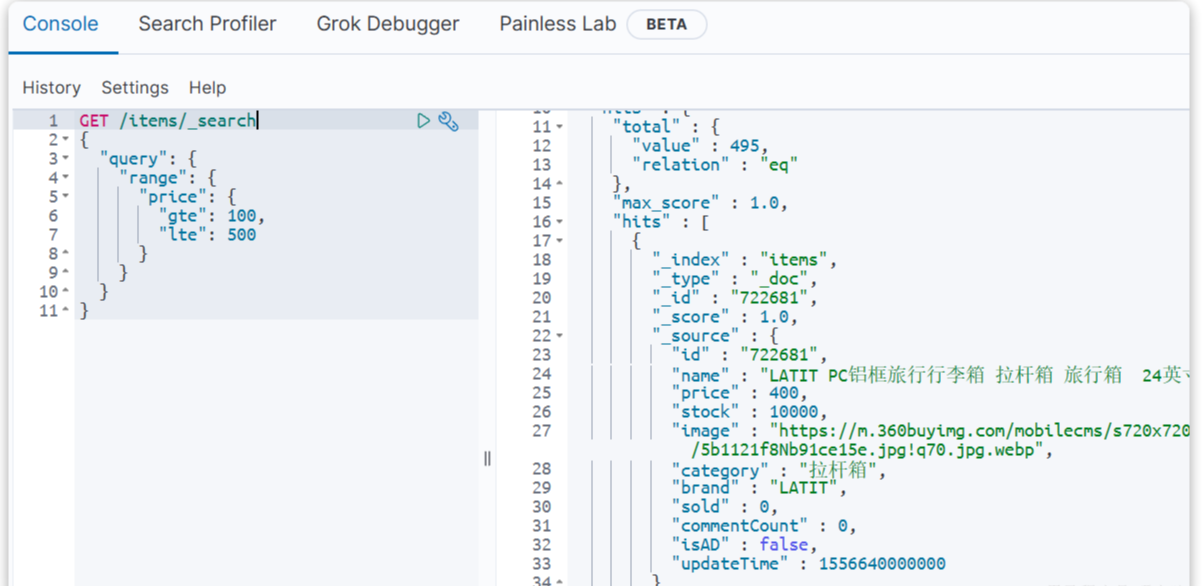Fold the root brace on request line 2

[x=66, y=140]
